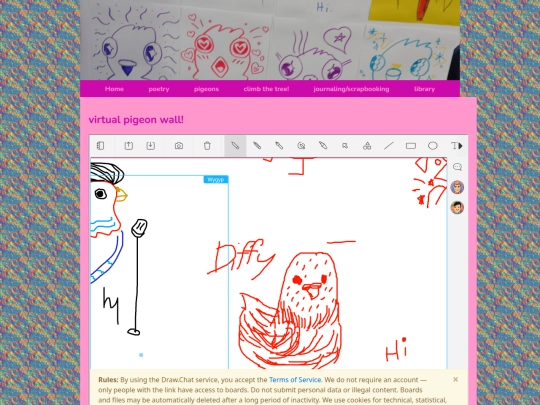Select the highlighter marker tool left of pointer

pyautogui.click(x=323, y=146)
